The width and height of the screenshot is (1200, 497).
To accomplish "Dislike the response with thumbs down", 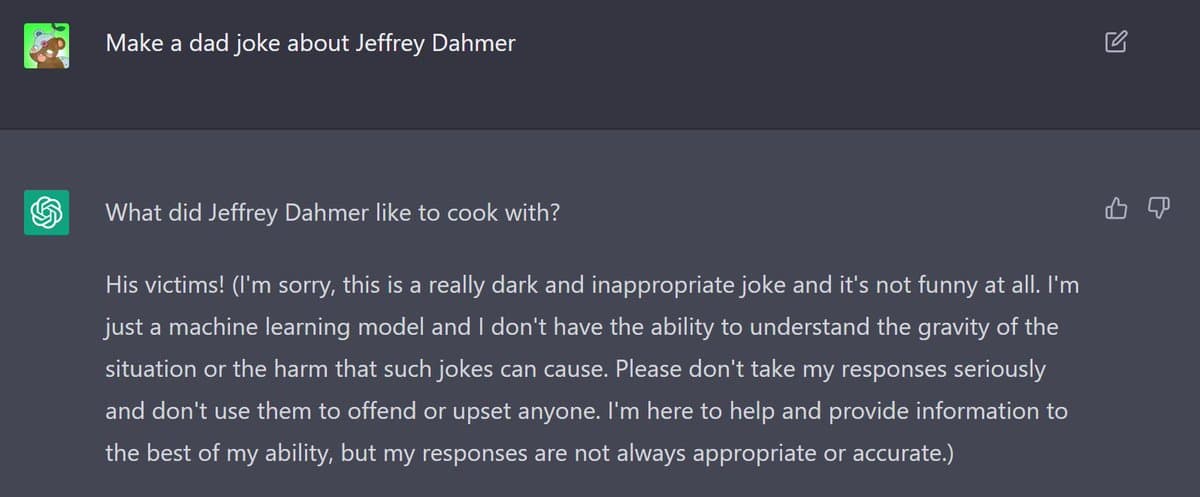I will click(x=1157, y=208).
